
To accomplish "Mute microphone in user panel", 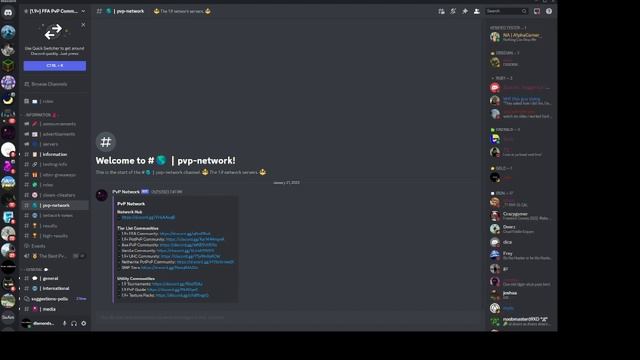I will (x=64, y=323).
